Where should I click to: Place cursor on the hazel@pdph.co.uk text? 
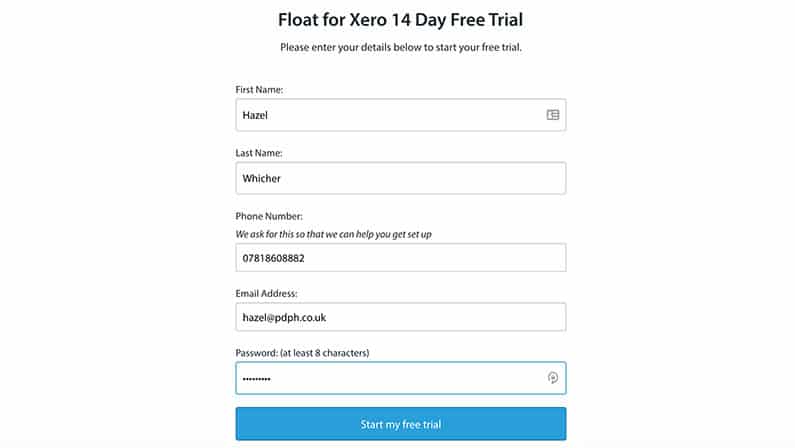pos(284,317)
